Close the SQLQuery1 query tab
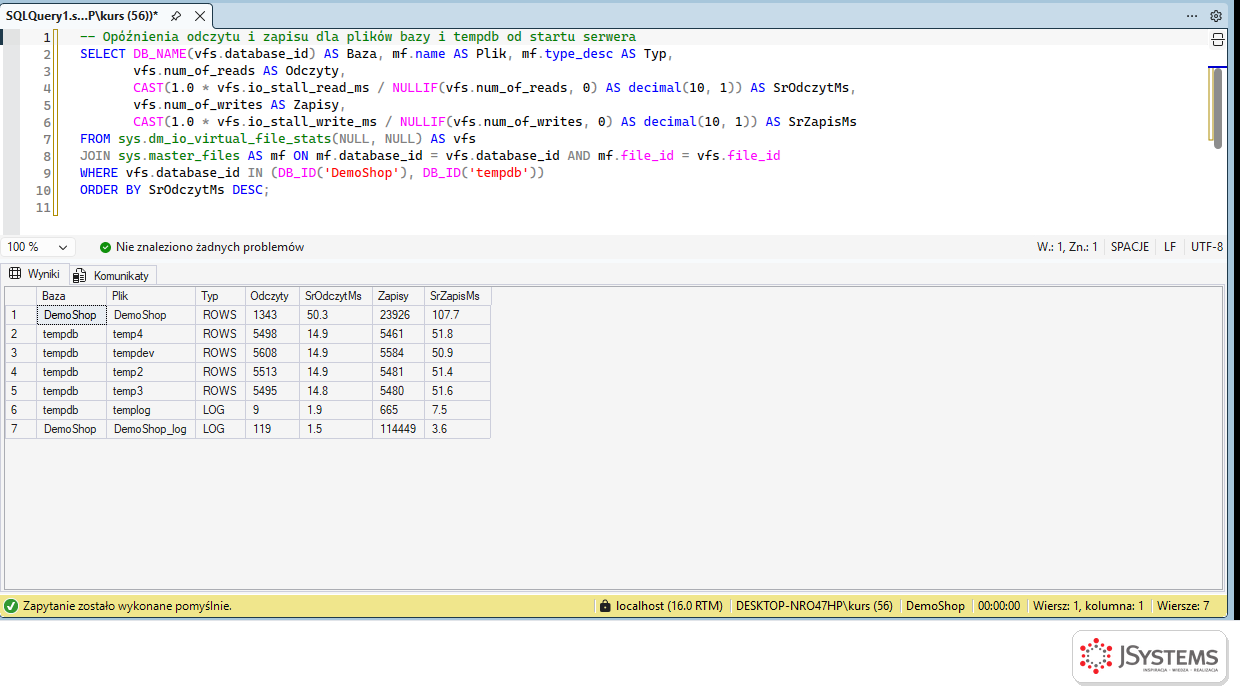The width and height of the screenshot is (1240, 692). point(200,16)
